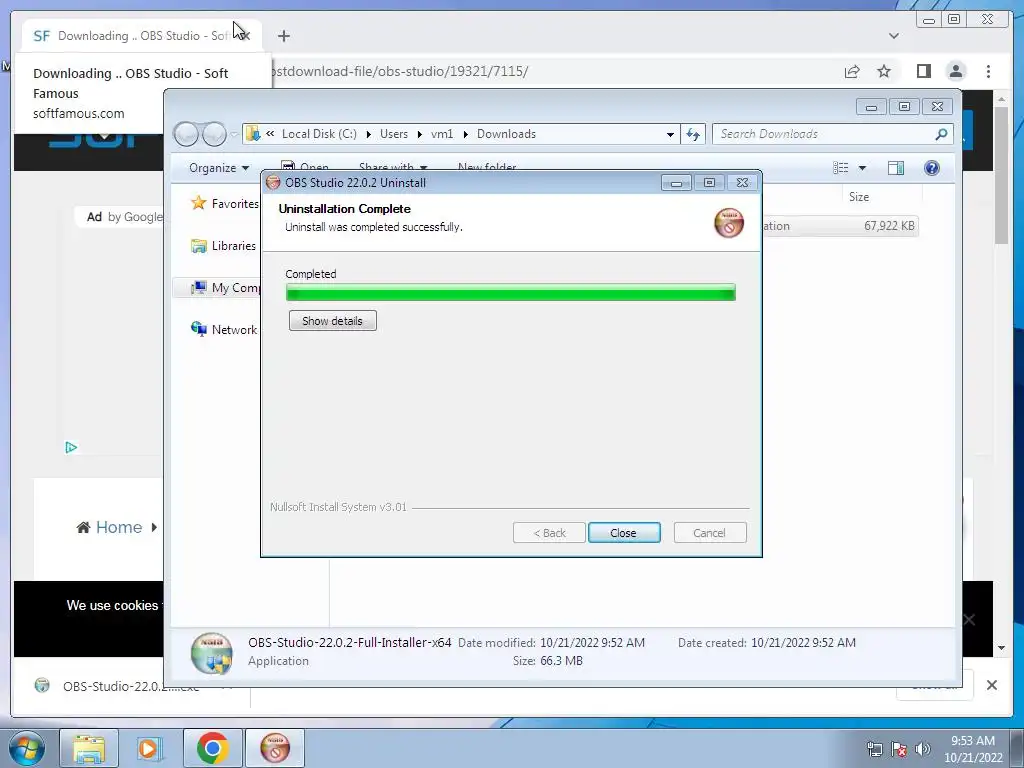Open the Organize menu in Explorer

(x=219, y=168)
